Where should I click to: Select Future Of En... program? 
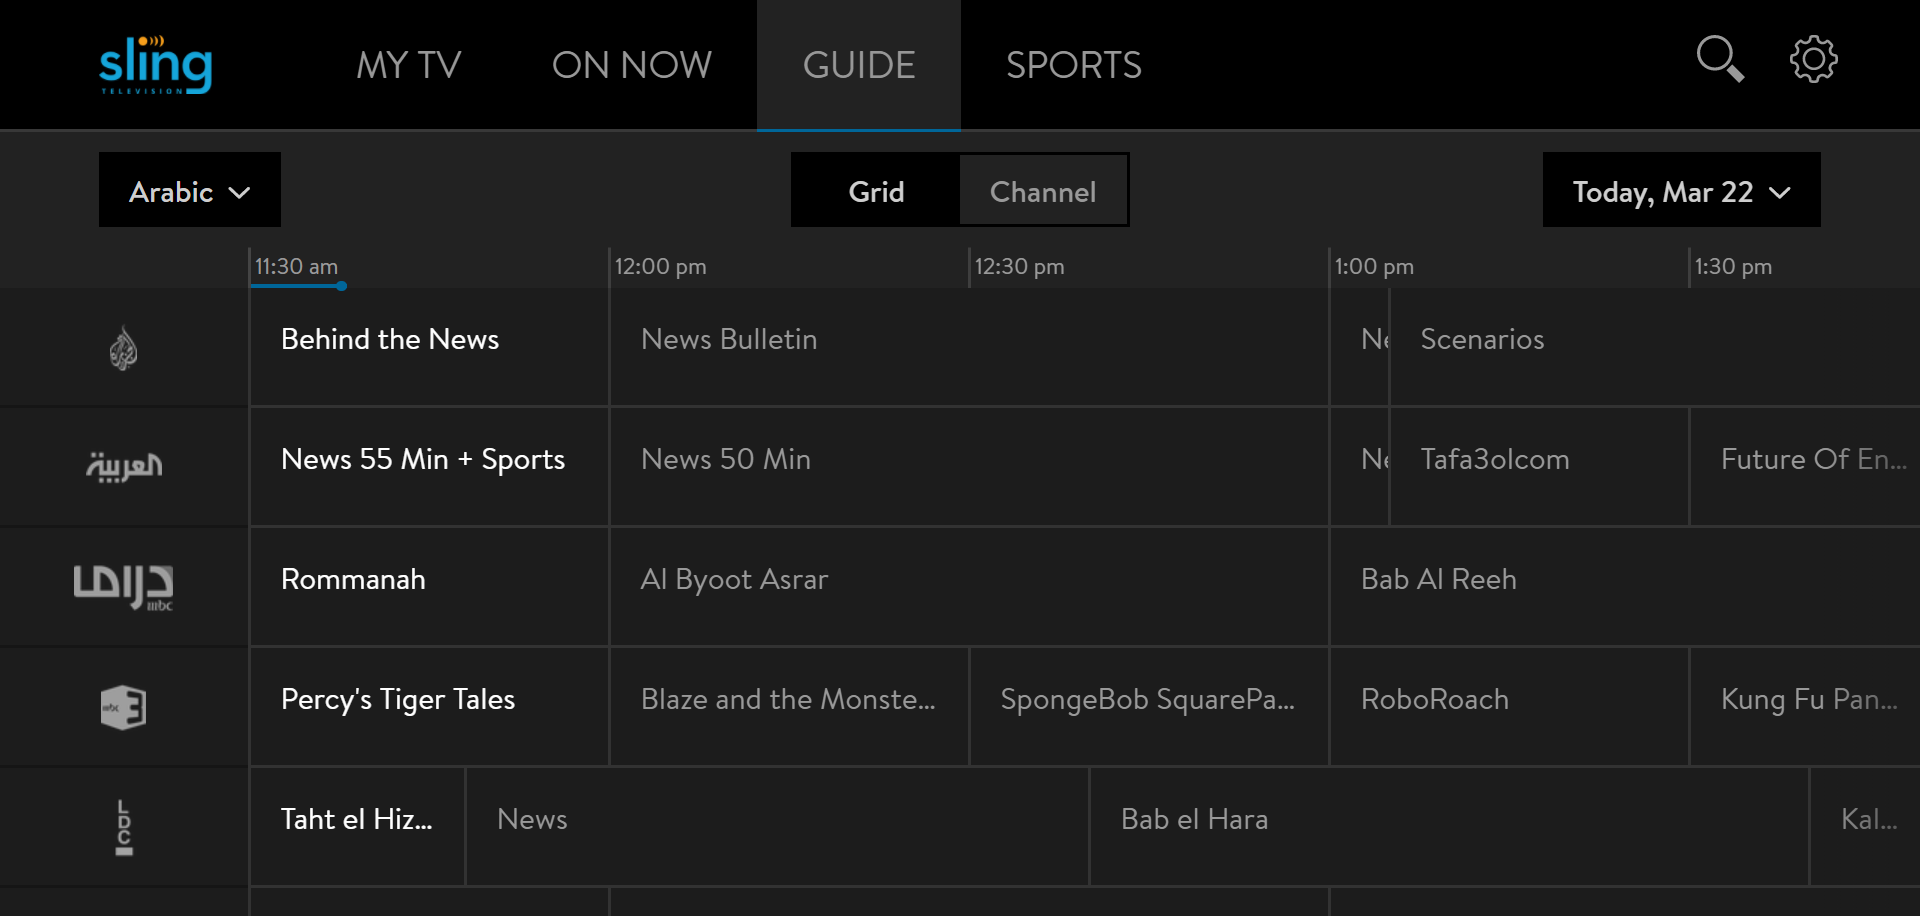(x=1805, y=467)
